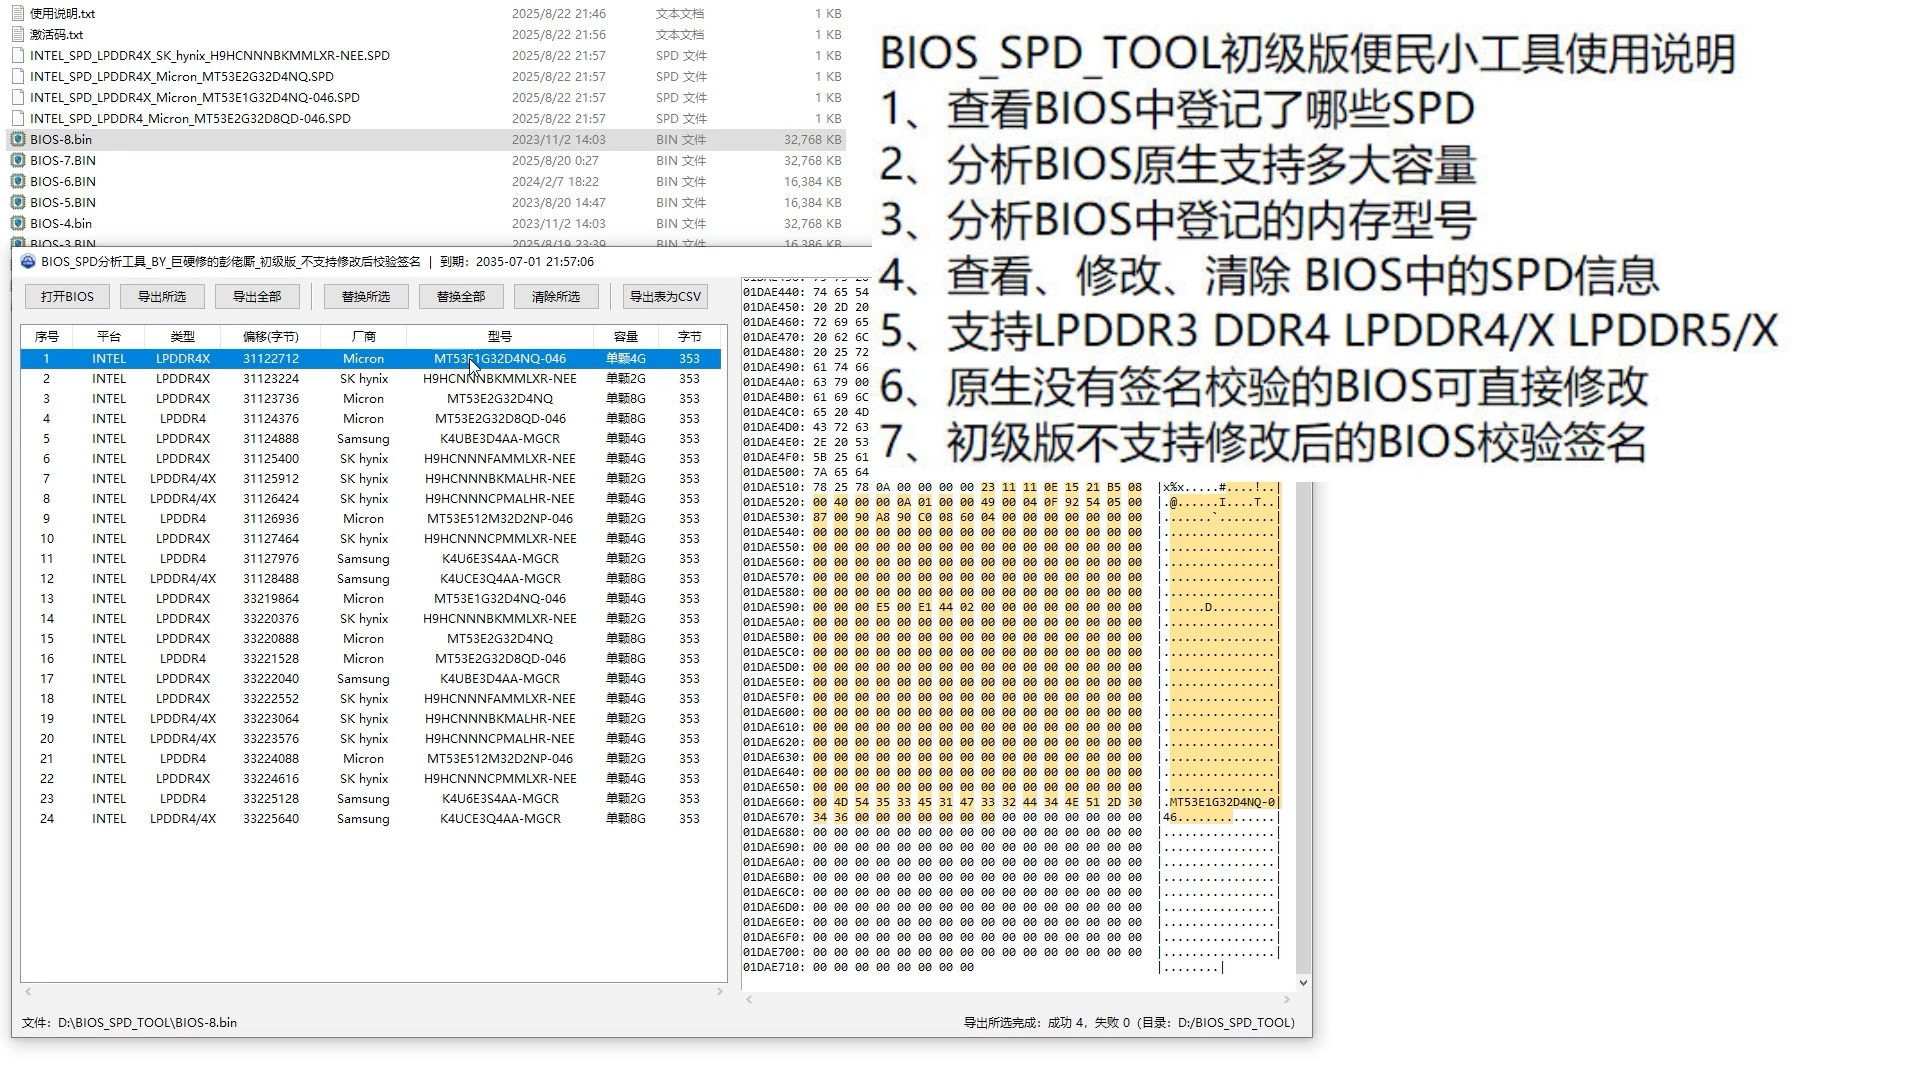Select Micron_MT53E1G32D4NQ-046.SPD file icon
The width and height of the screenshot is (1920, 1080).
[18, 98]
